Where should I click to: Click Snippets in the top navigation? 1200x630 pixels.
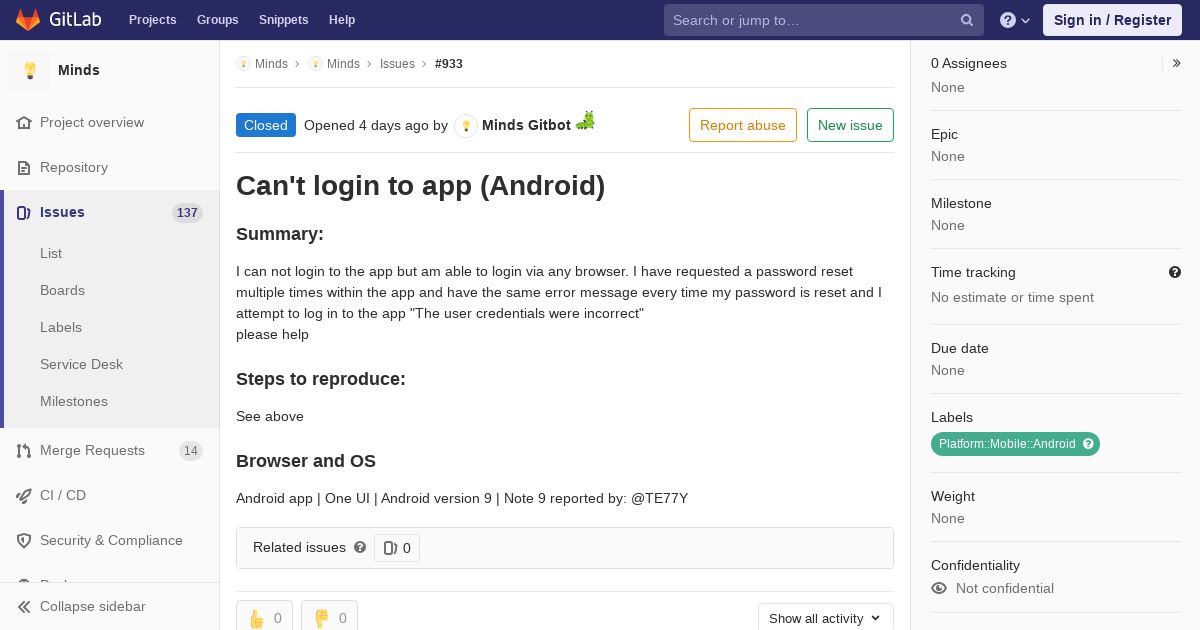click(x=284, y=20)
